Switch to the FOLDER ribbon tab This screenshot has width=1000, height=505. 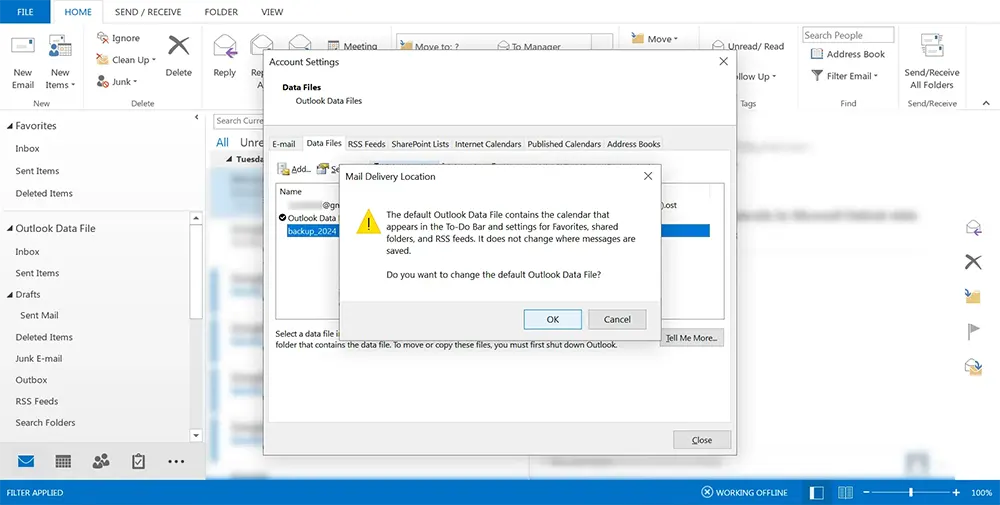(221, 11)
